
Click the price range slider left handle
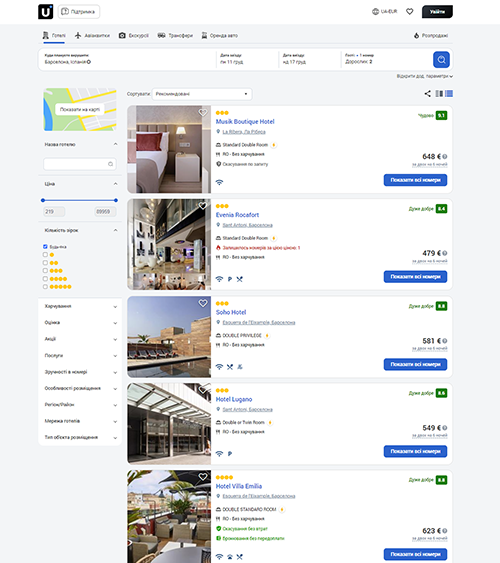click(x=43, y=200)
